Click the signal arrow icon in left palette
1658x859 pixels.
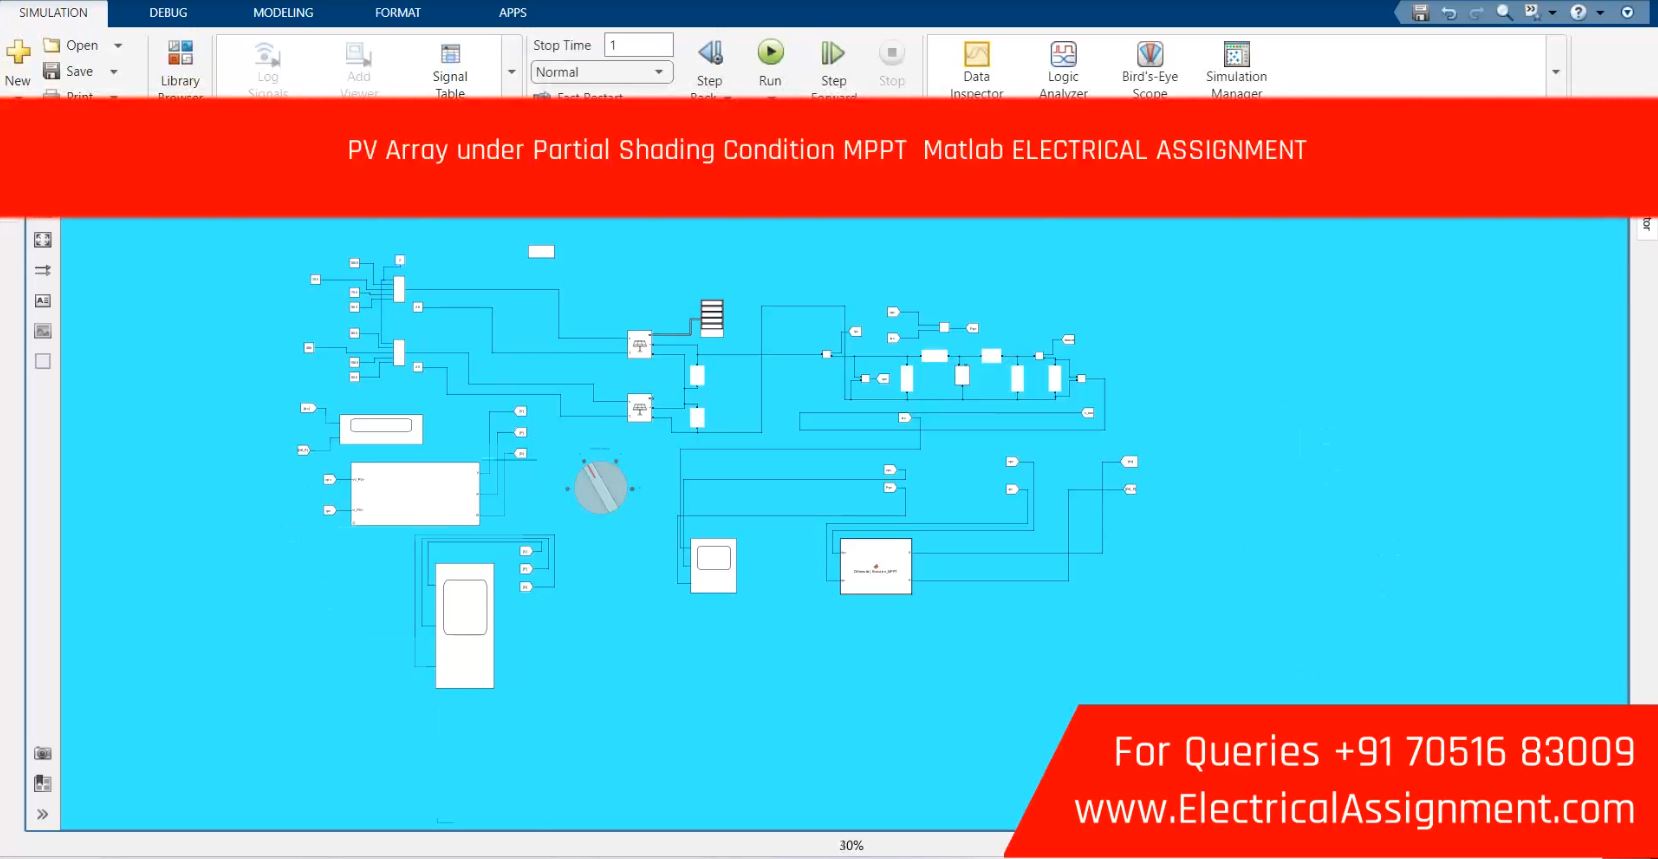point(42,270)
